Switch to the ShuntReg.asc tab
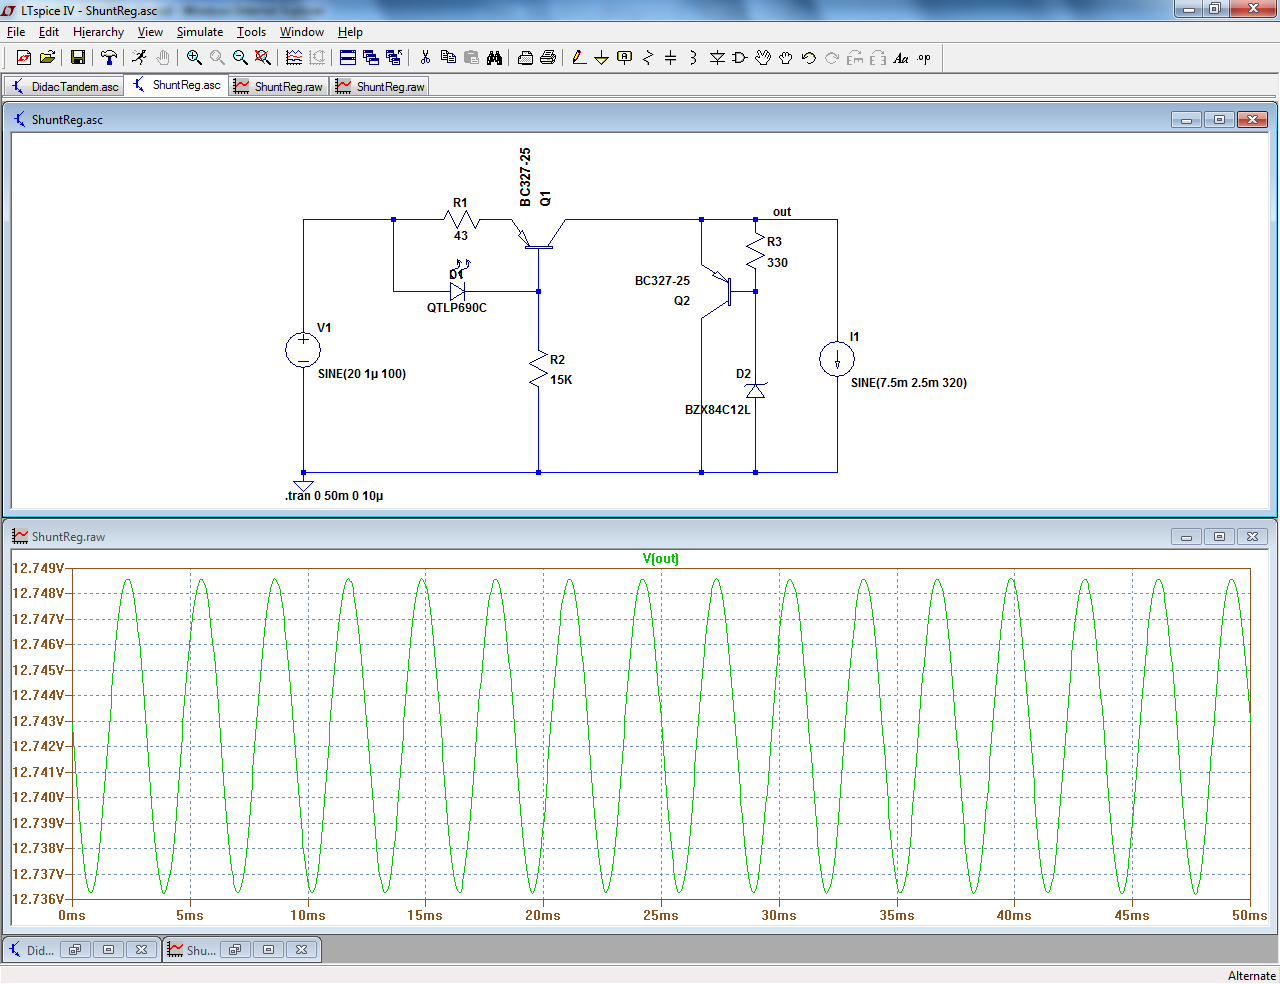The width and height of the screenshot is (1280, 984). tap(177, 85)
